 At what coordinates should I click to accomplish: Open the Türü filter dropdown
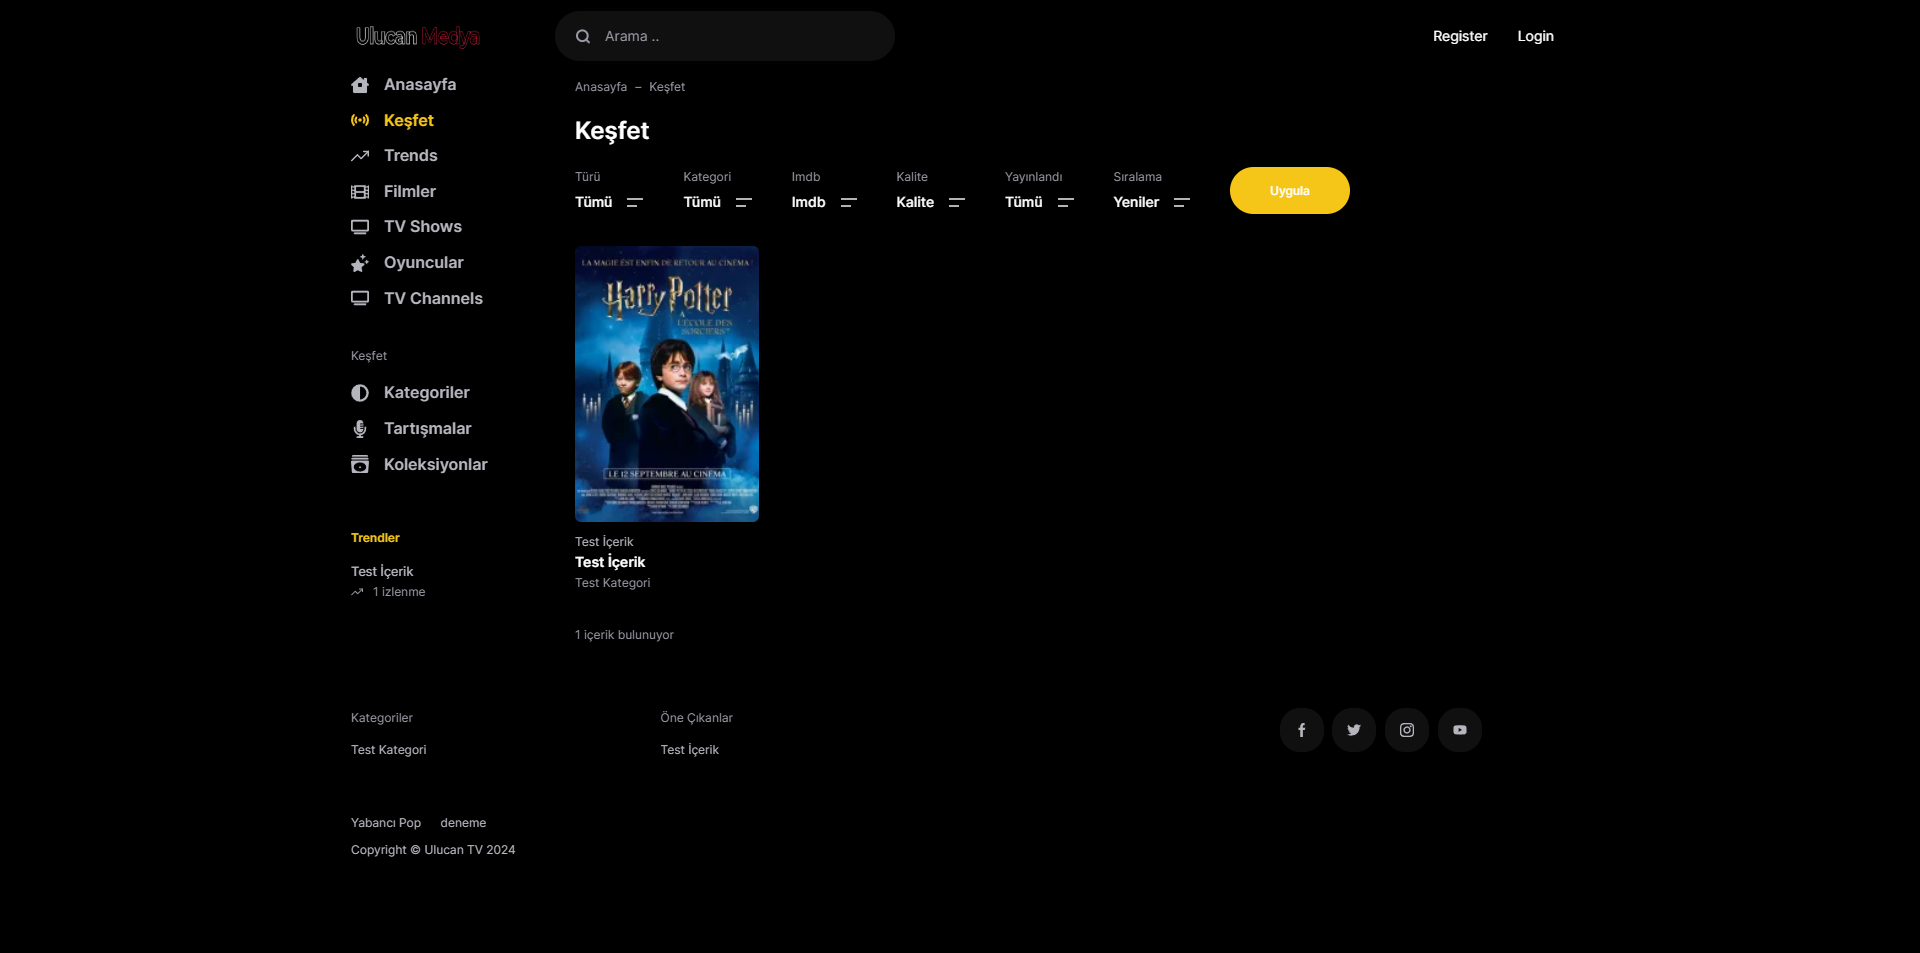609,202
